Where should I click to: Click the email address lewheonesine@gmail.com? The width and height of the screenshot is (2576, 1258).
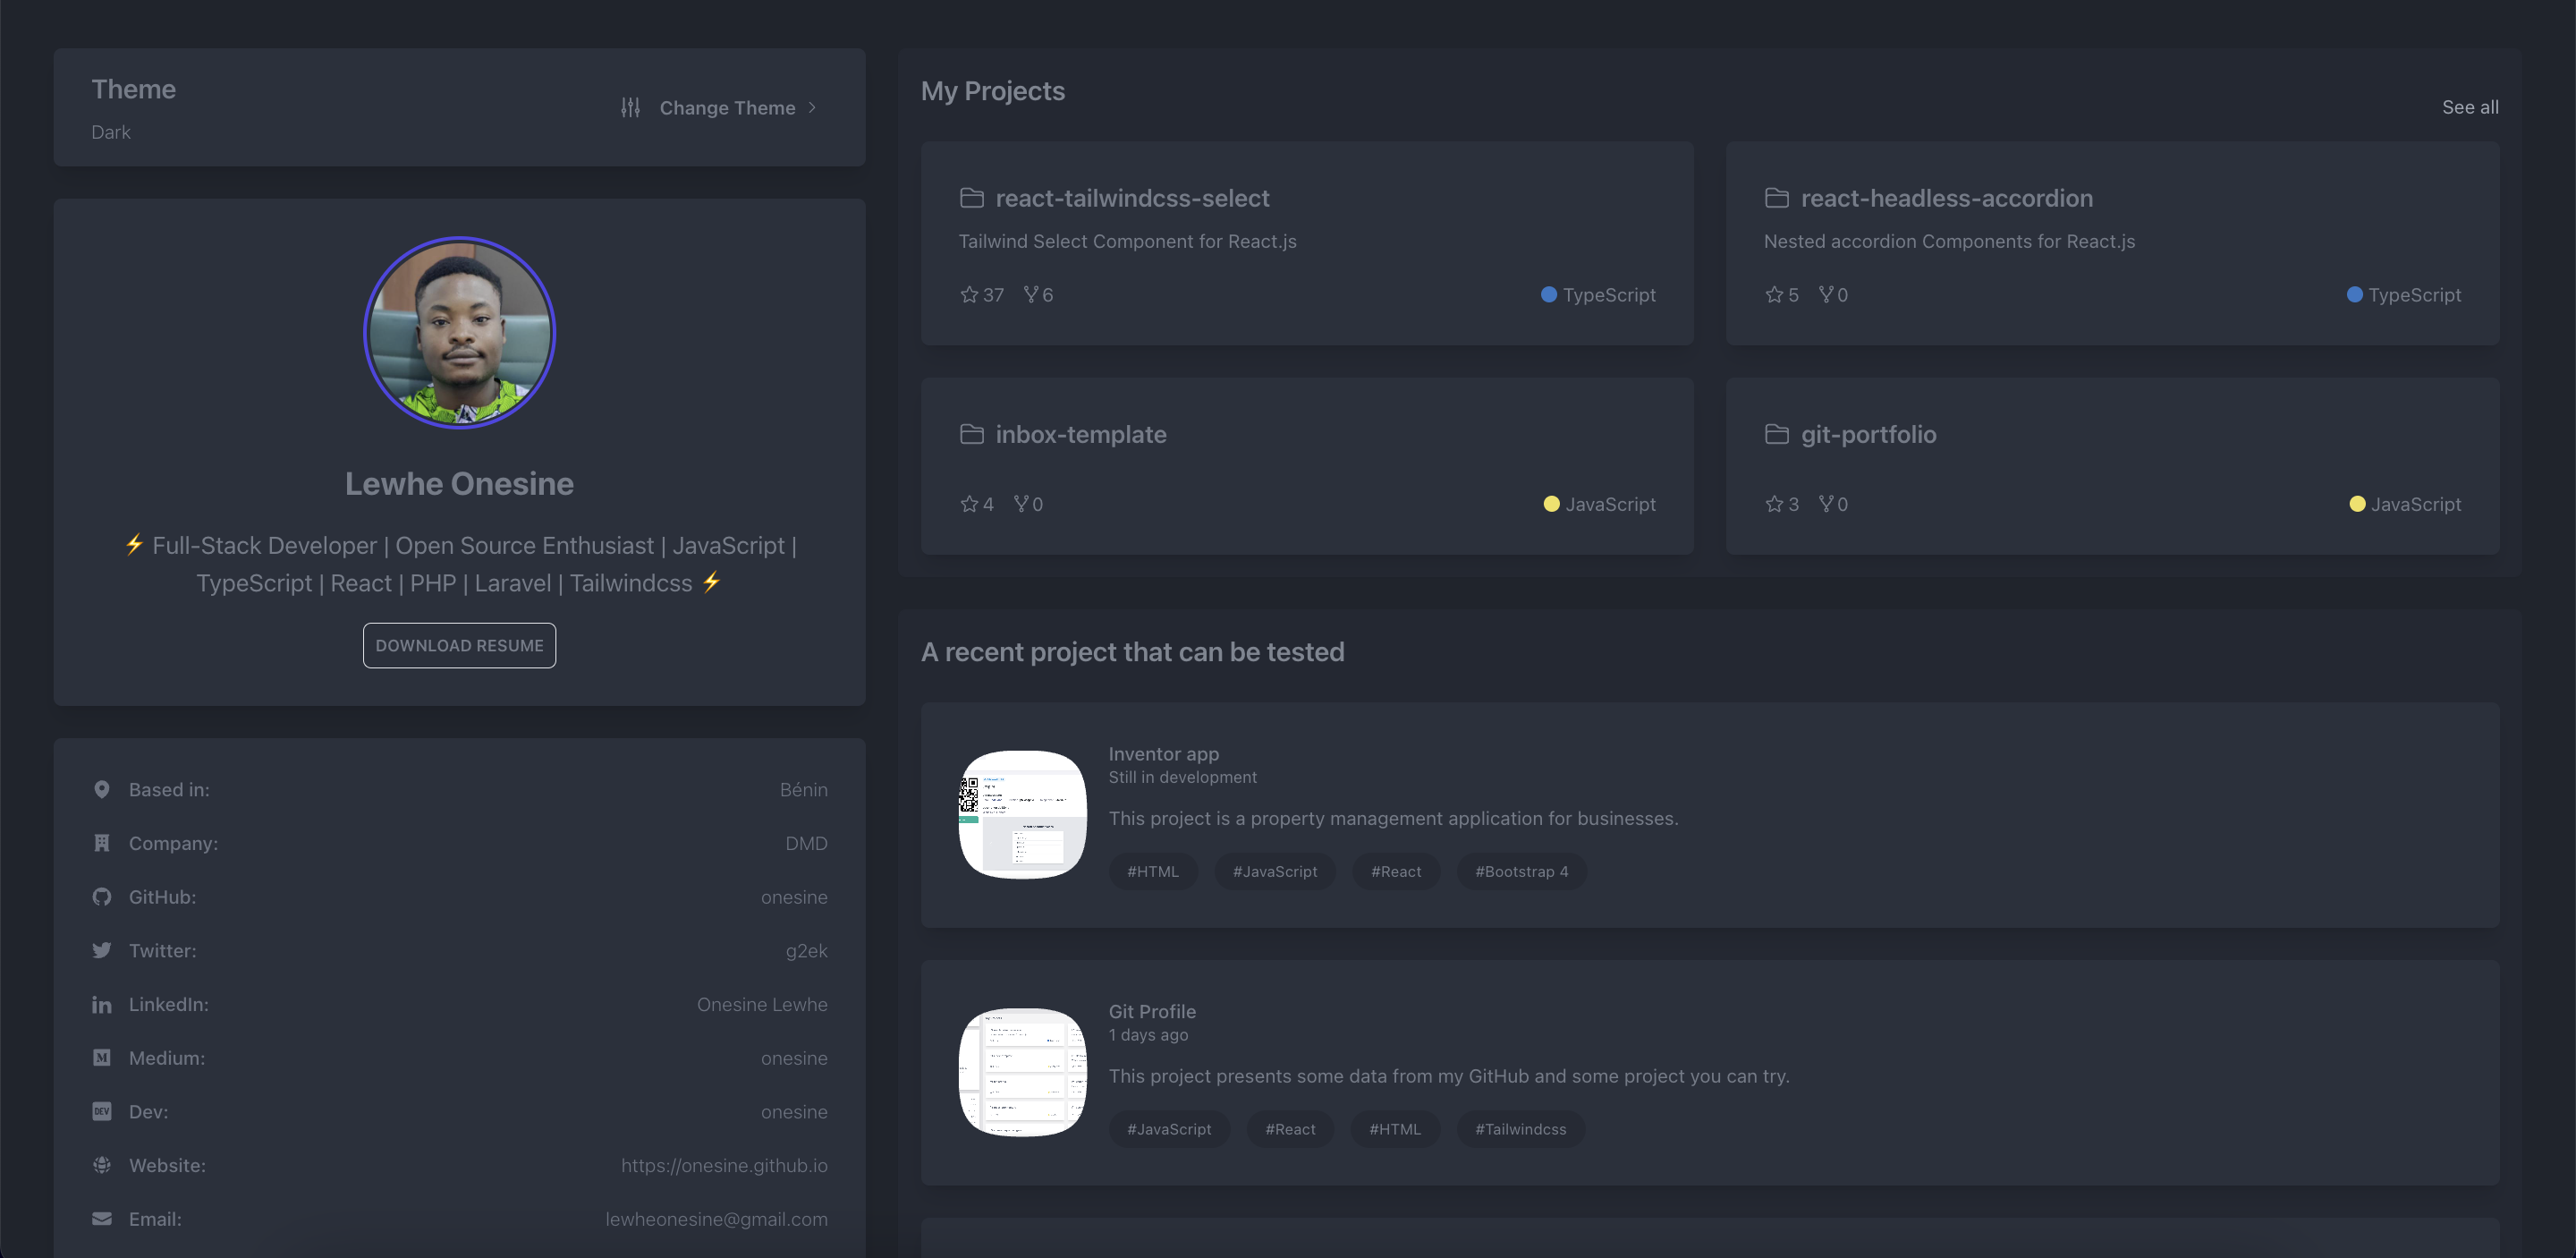pyautogui.click(x=716, y=1219)
